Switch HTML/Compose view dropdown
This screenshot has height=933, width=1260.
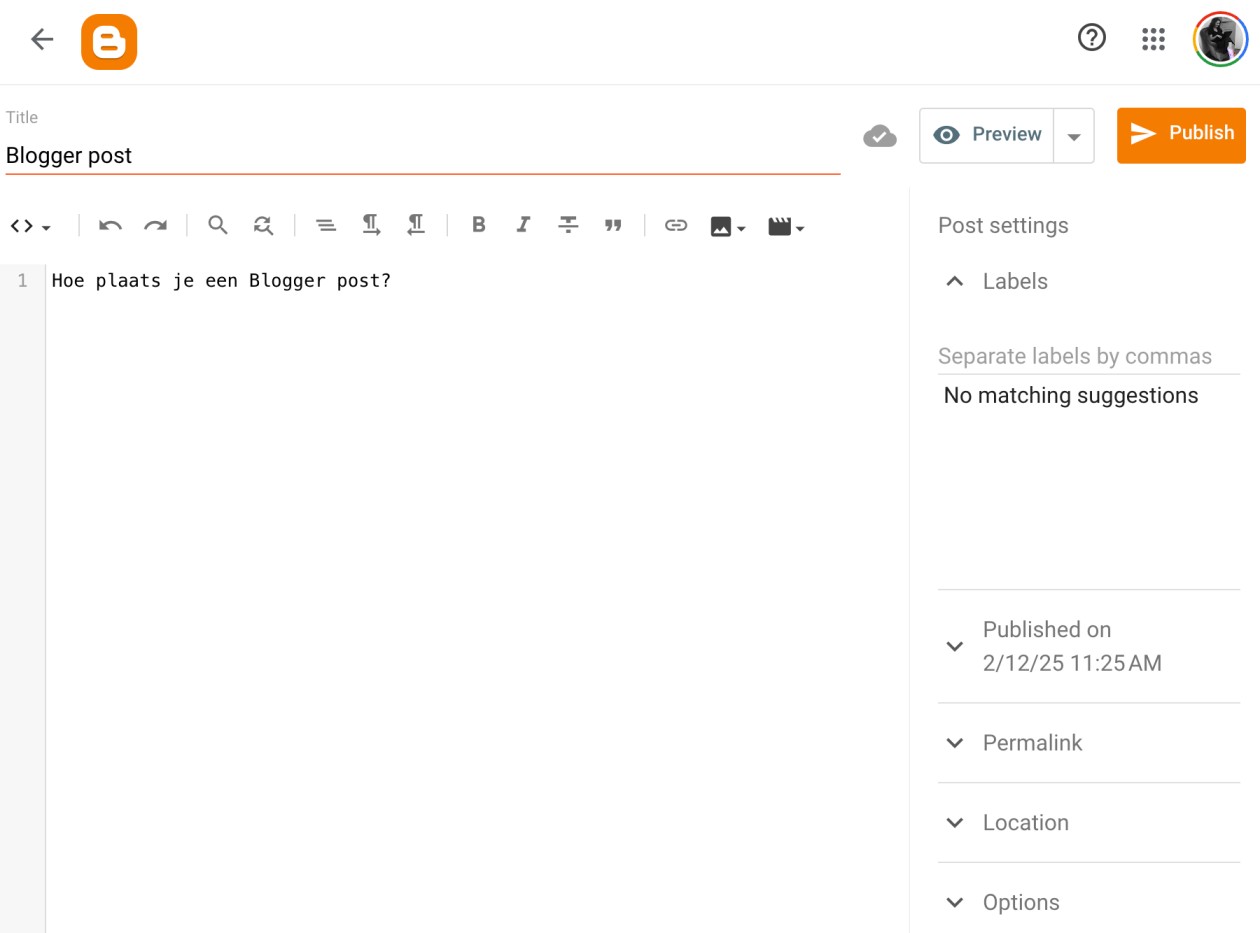click(31, 226)
